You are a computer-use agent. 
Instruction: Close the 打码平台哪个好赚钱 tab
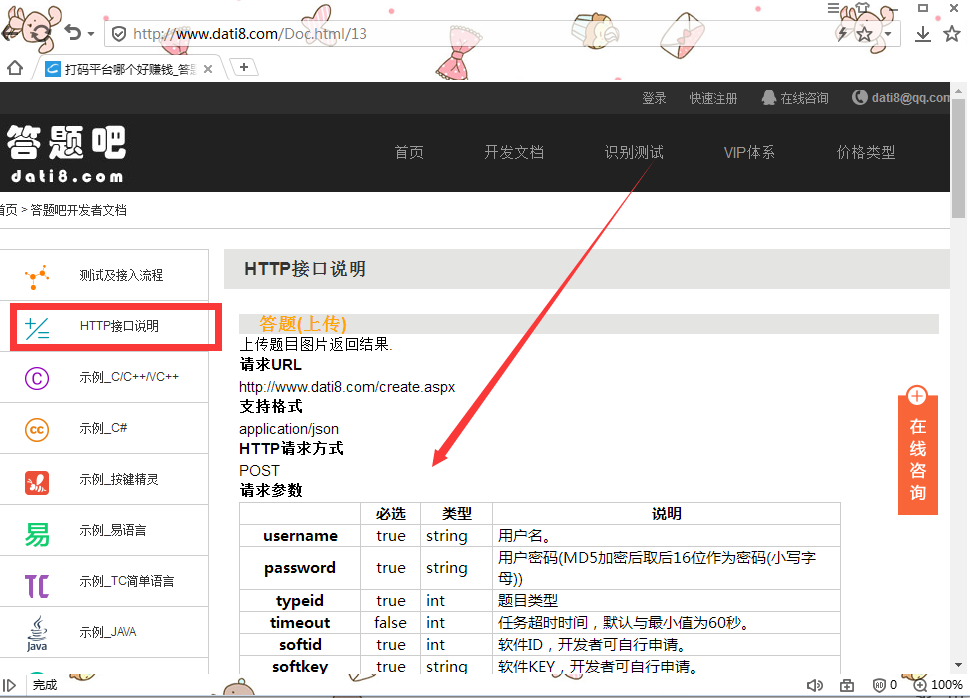[208, 69]
